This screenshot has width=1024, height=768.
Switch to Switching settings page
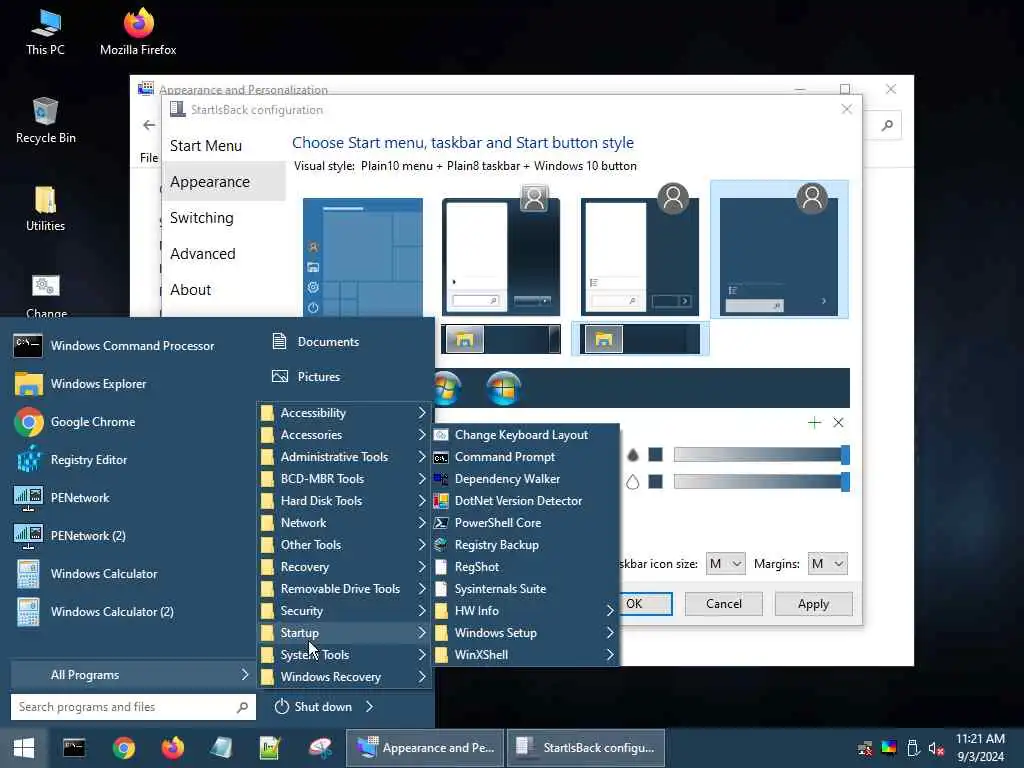pyautogui.click(x=201, y=217)
